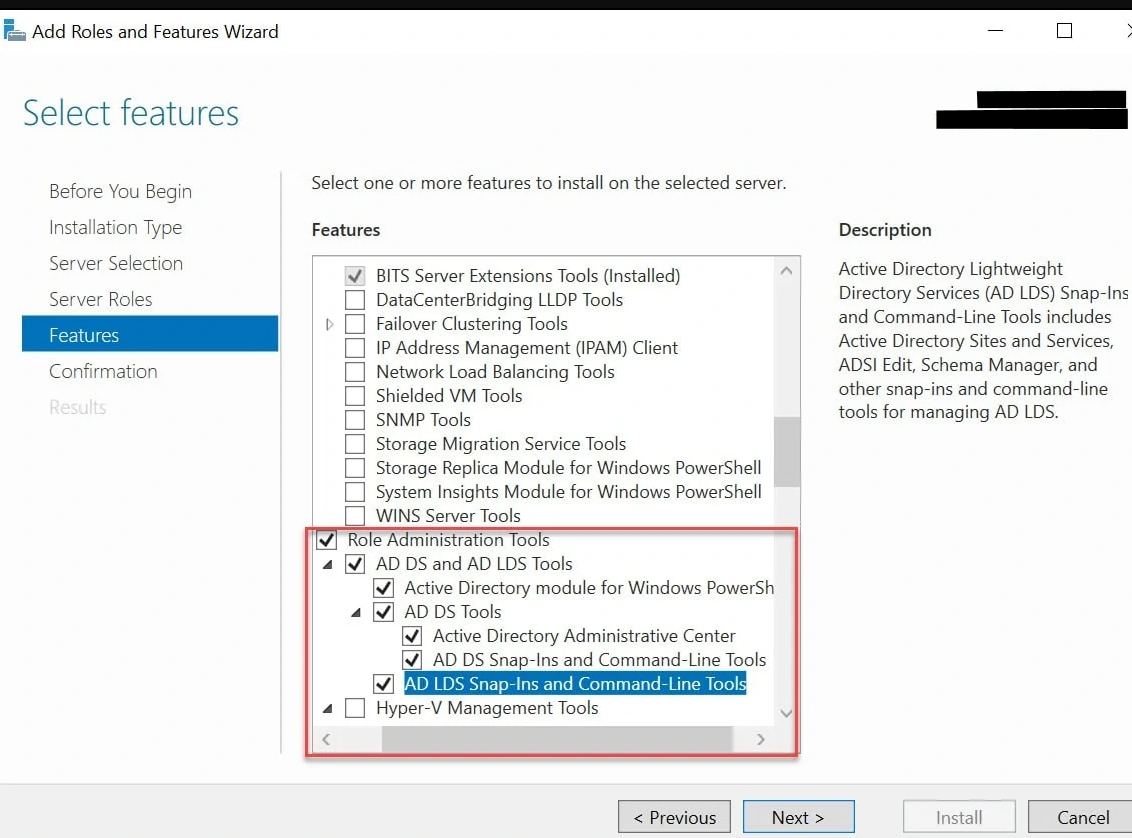Click the Previous button
This screenshot has width=1132, height=838.
coord(674,817)
